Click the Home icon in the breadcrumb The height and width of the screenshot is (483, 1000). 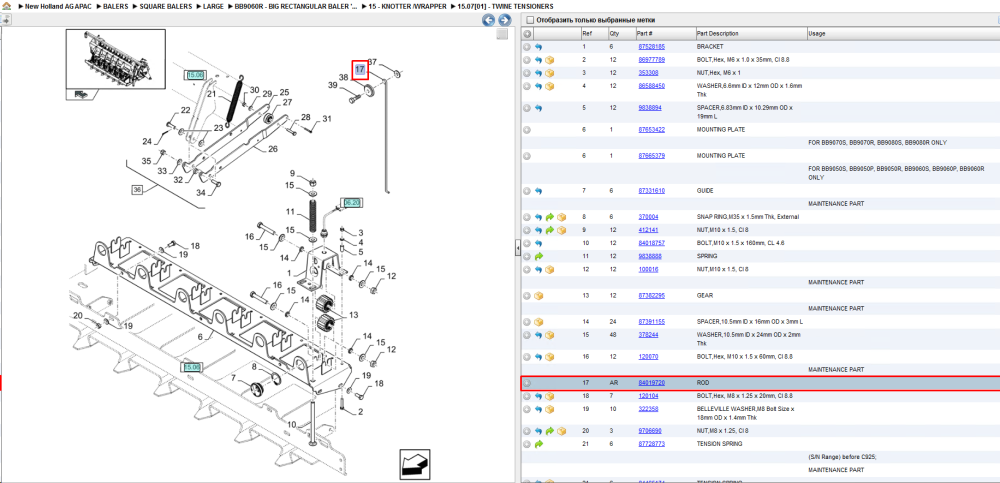pyautogui.click(x=6, y=6)
